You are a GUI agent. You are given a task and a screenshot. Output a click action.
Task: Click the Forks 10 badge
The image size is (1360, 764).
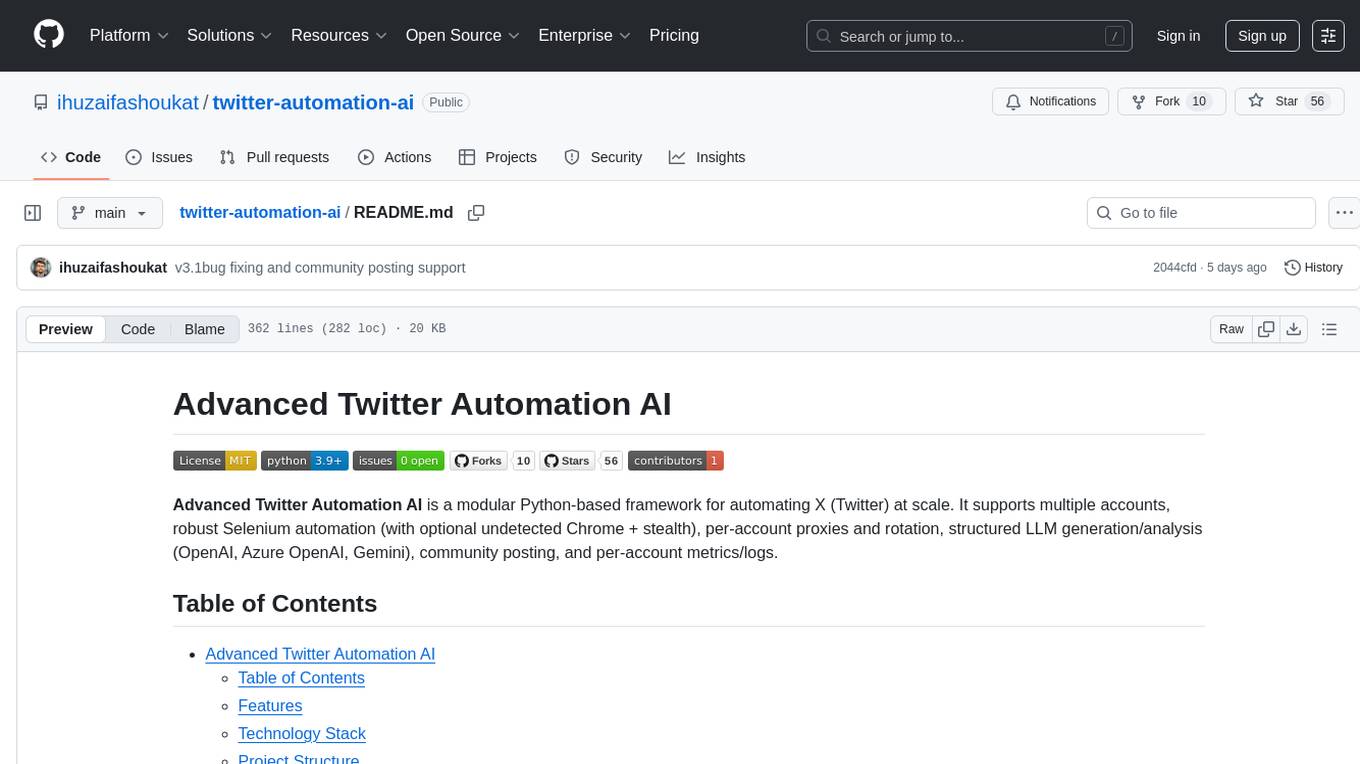click(492, 460)
